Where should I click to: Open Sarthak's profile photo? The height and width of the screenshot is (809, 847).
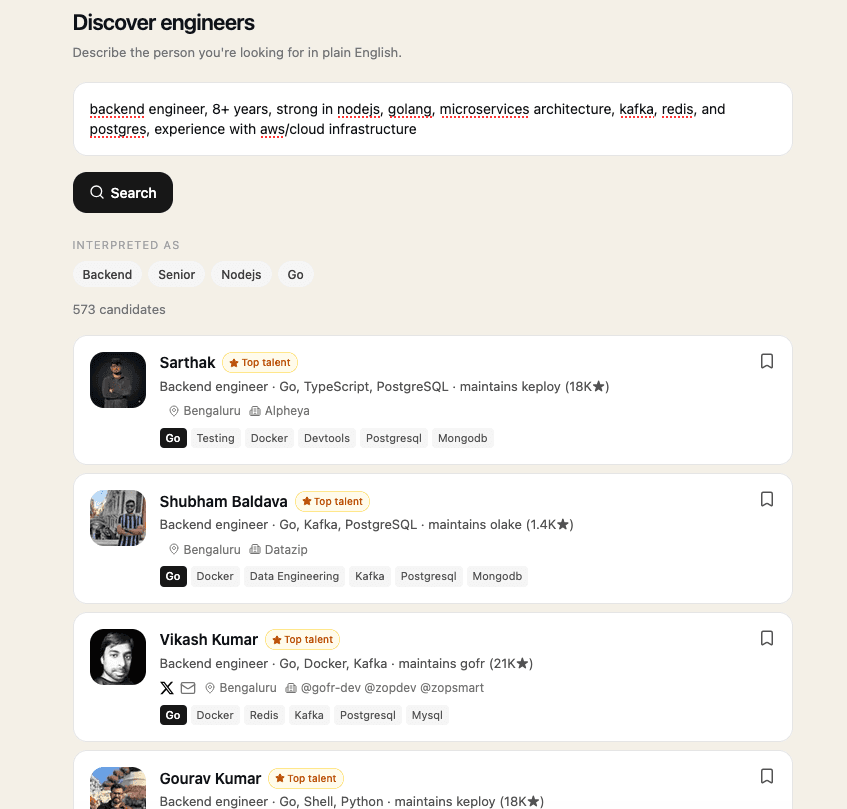pyautogui.click(x=118, y=380)
